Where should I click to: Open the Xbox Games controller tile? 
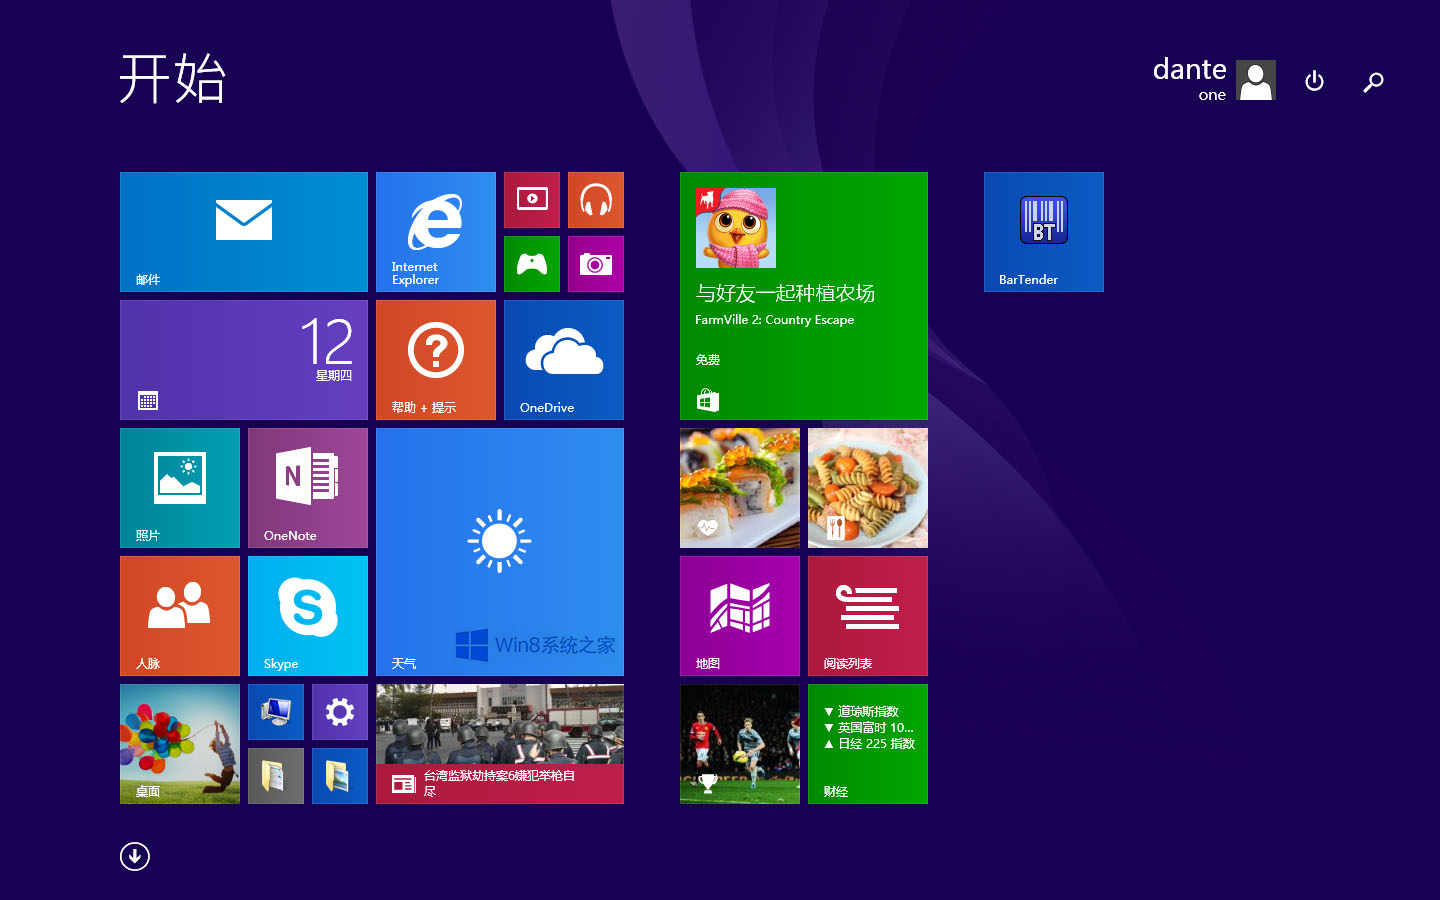pos(532,264)
